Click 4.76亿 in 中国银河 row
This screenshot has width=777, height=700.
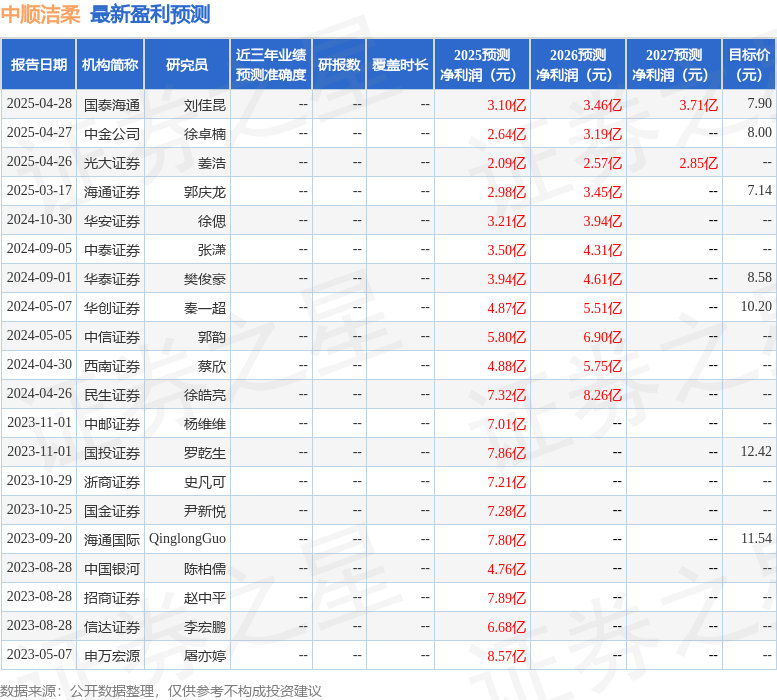(506, 569)
